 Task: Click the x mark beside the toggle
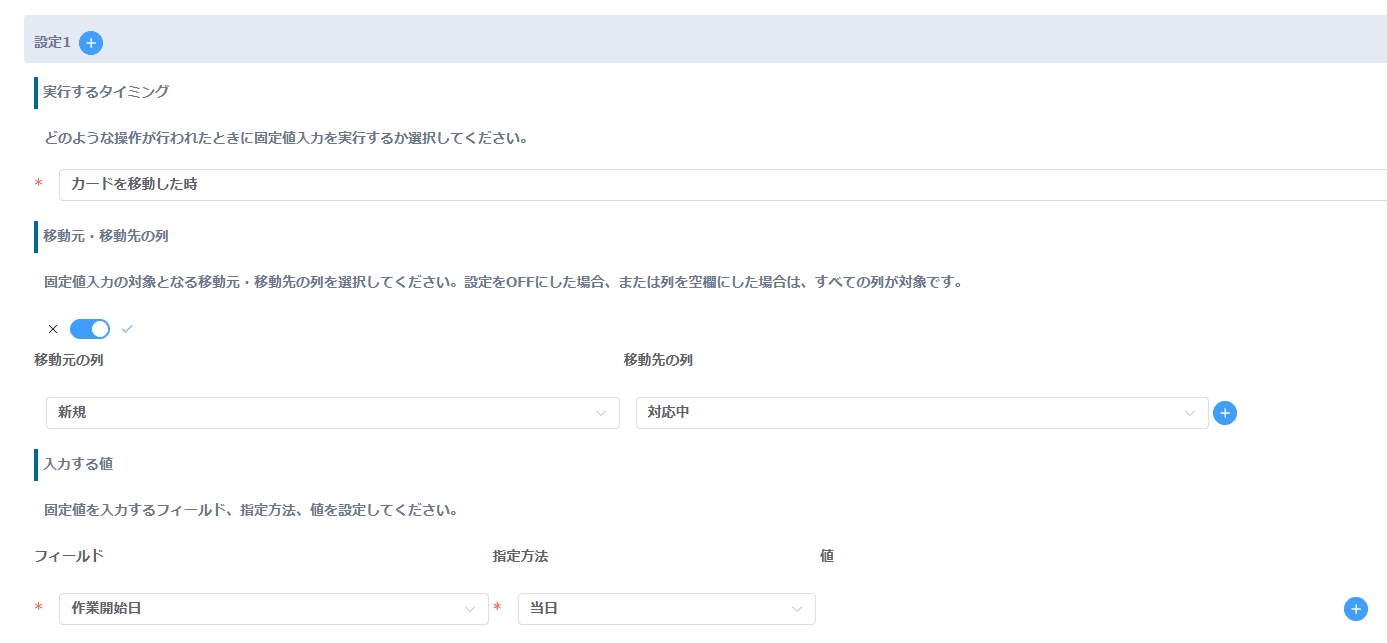(x=53, y=329)
